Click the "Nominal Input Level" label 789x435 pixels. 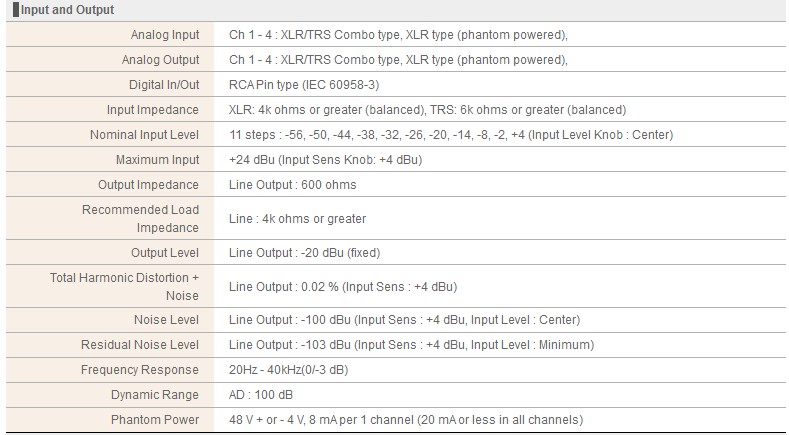pos(144,135)
